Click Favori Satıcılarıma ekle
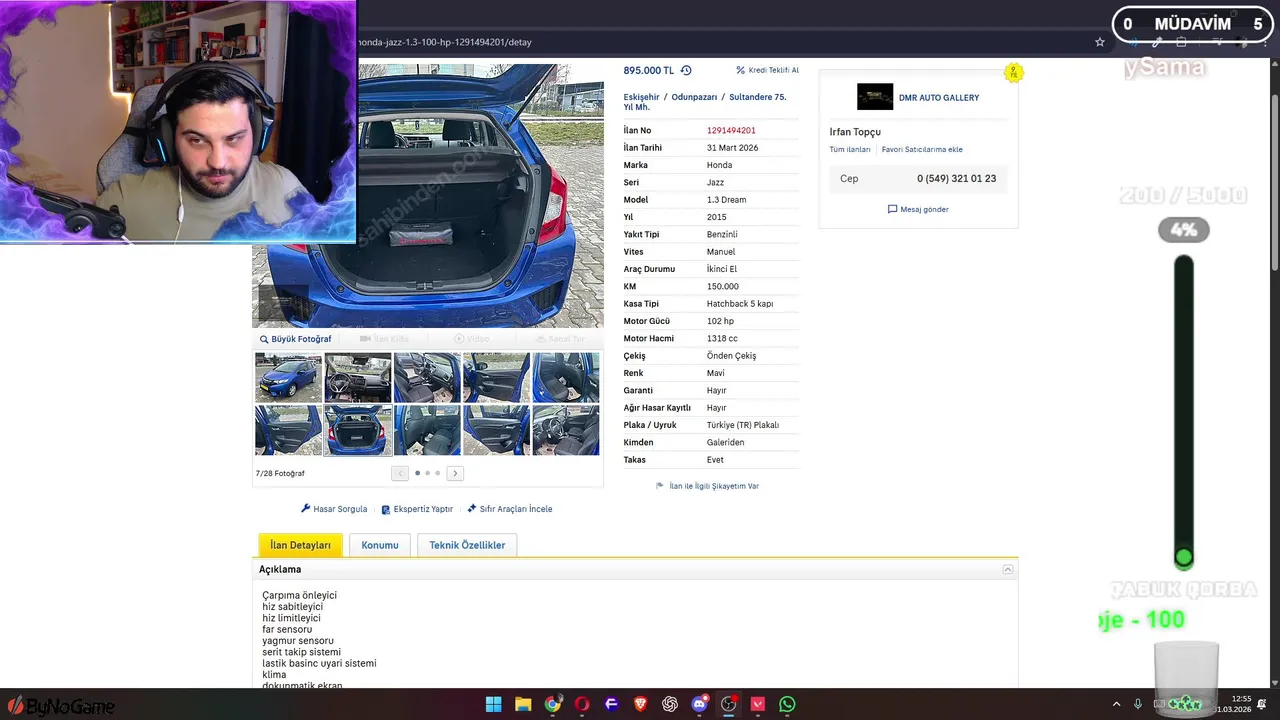 [x=922, y=149]
